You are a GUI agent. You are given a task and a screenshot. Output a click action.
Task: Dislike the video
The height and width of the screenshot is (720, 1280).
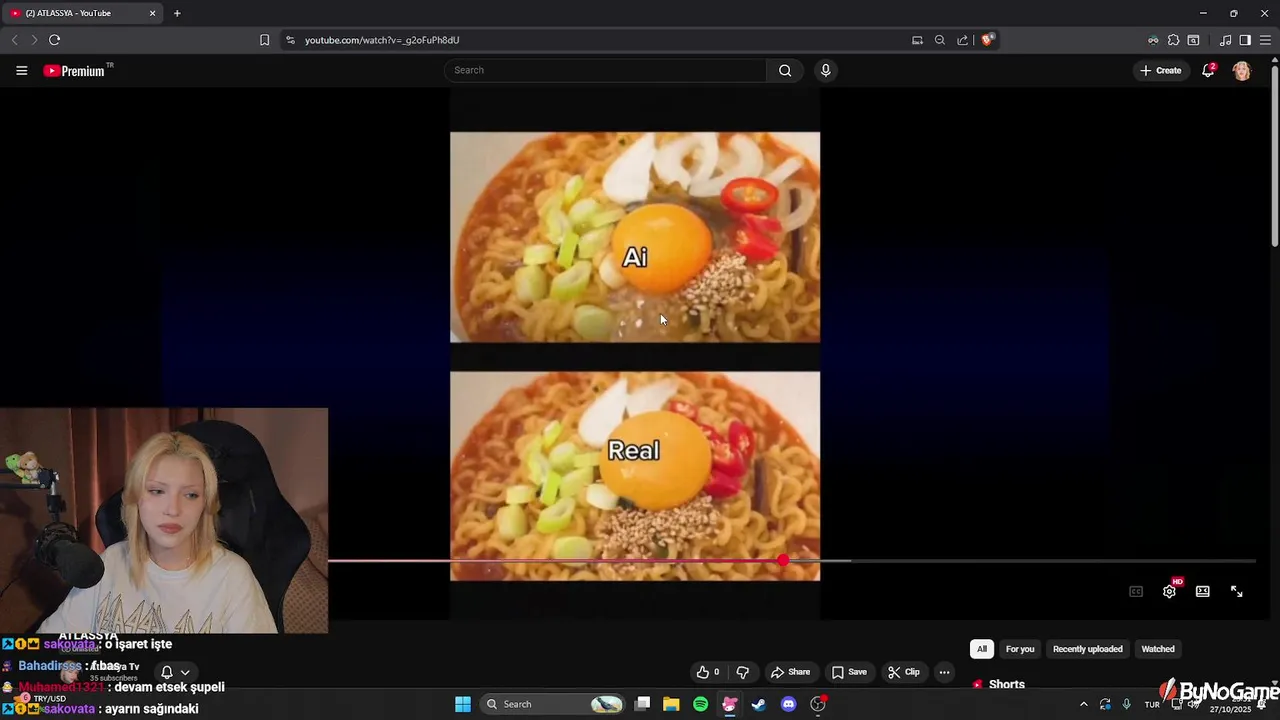pyautogui.click(x=742, y=672)
